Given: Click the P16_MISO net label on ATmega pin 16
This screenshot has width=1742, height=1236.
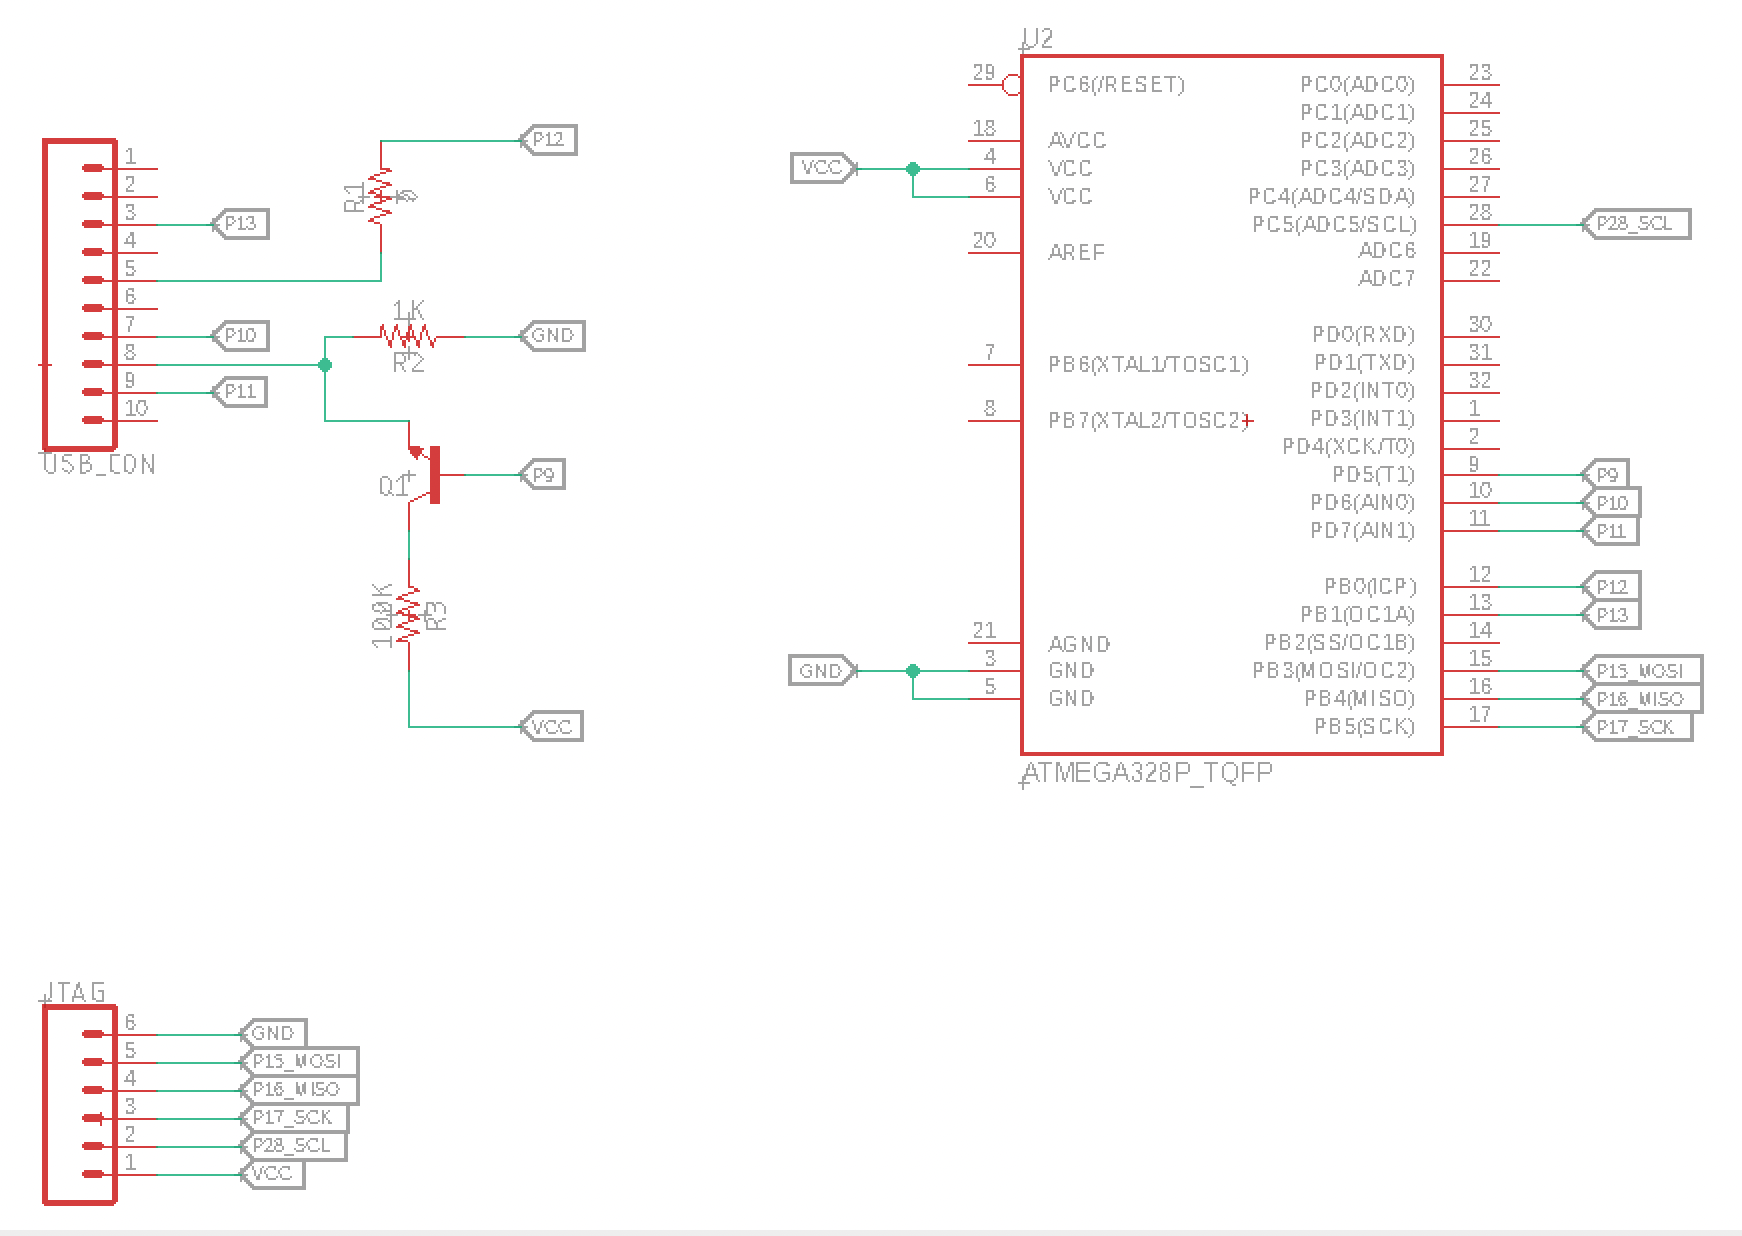Looking at the screenshot, I should point(1642,699).
